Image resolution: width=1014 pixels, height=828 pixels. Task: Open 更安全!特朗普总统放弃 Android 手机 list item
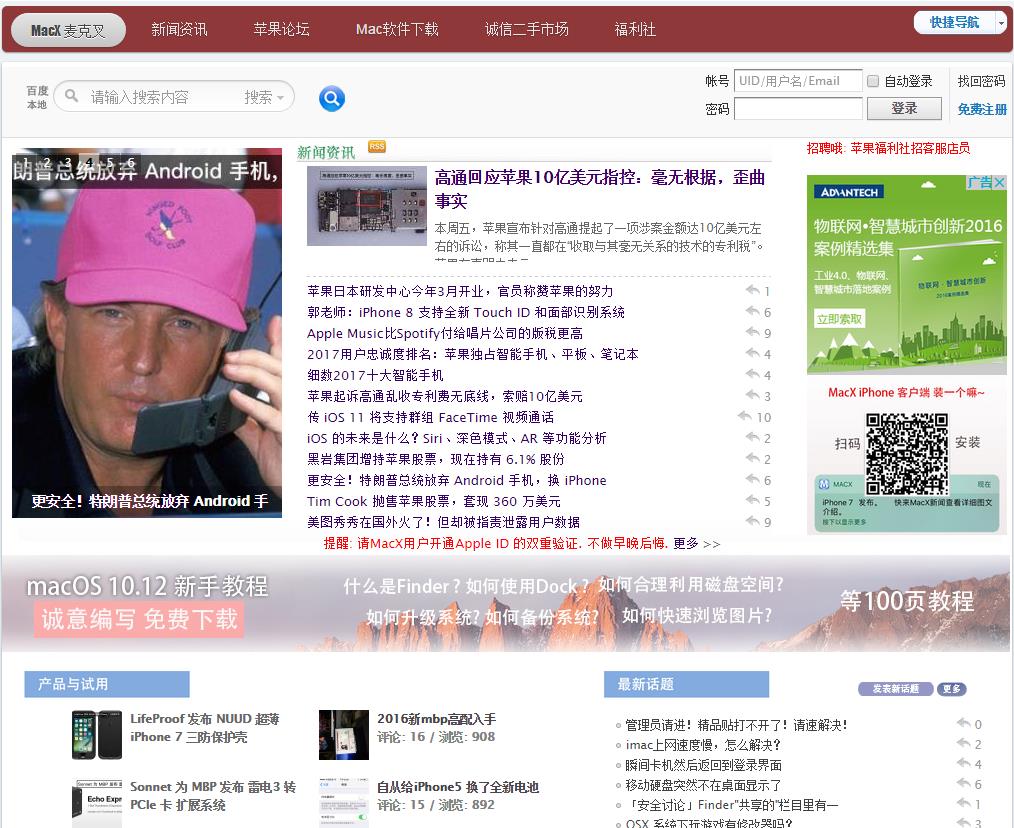[457, 480]
